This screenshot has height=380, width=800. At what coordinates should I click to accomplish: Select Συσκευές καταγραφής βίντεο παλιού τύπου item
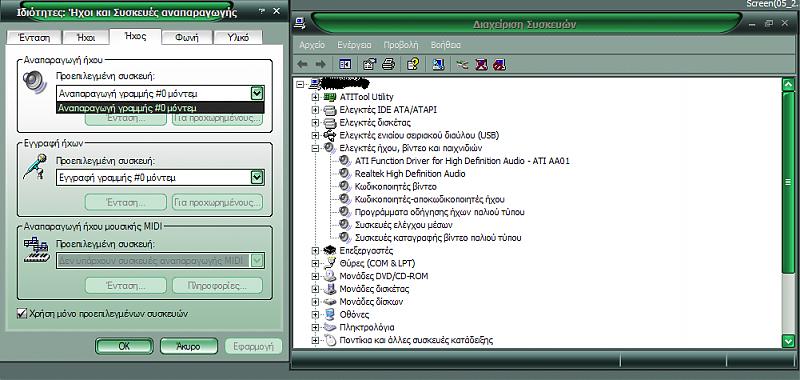point(438,238)
